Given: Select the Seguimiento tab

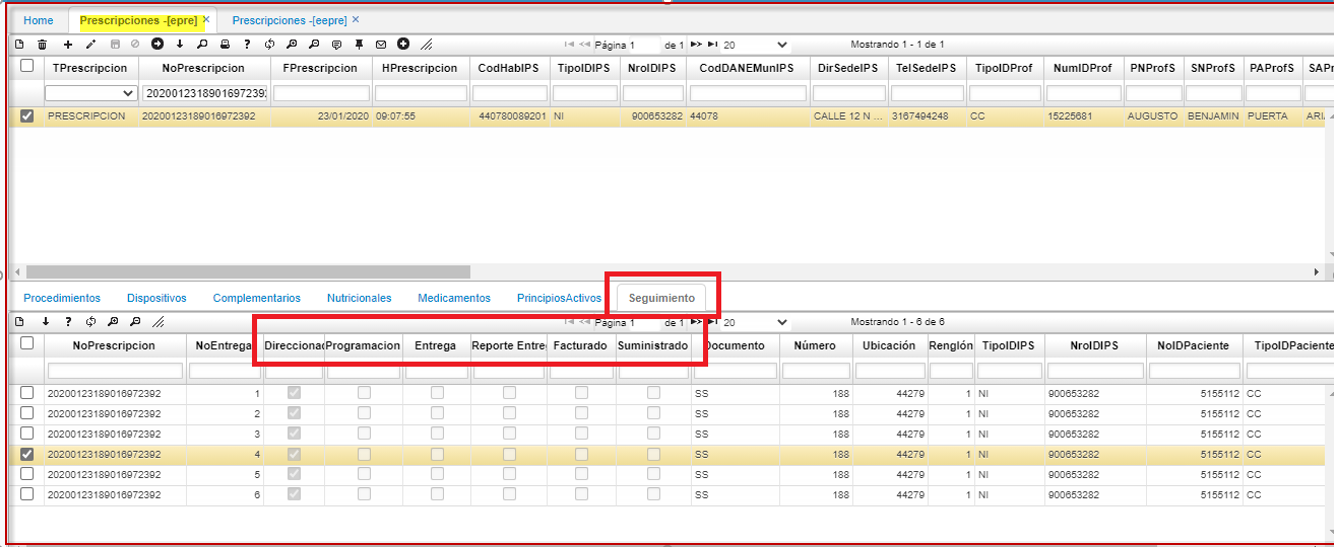Looking at the screenshot, I should 662,298.
